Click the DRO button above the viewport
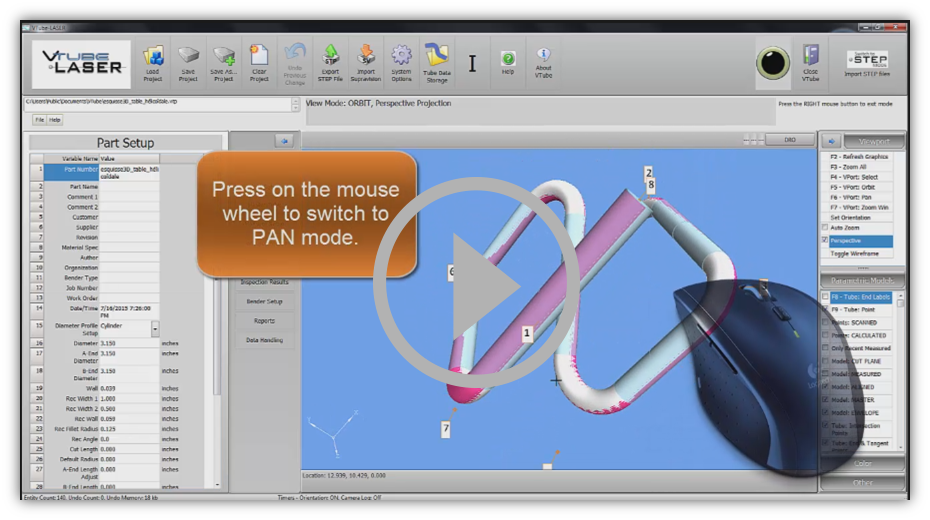Image resolution: width=930 pixels, height=520 pixels. [x=789, y=141]
